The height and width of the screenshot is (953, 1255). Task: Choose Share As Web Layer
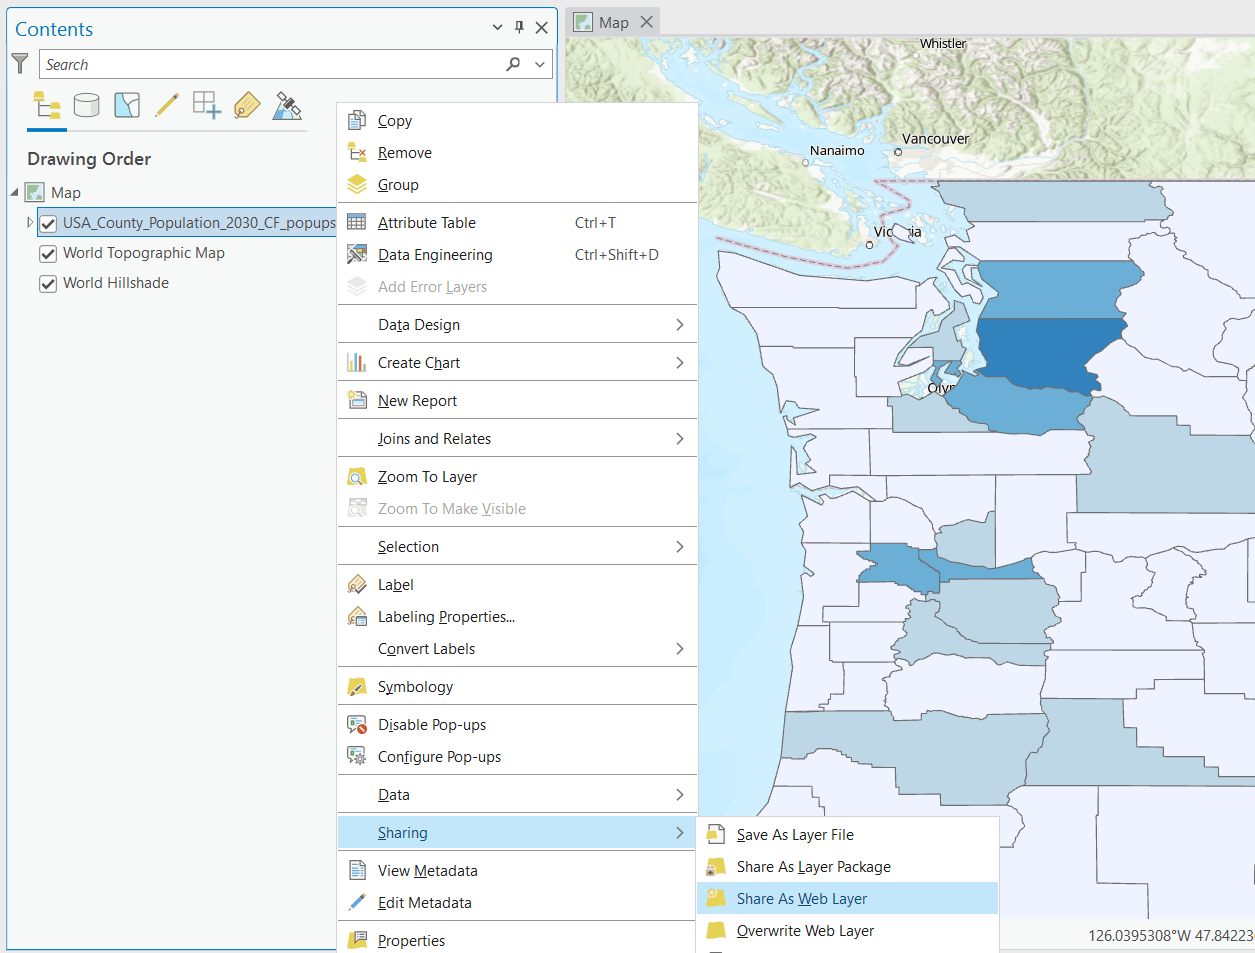click(x=848, y=898)
